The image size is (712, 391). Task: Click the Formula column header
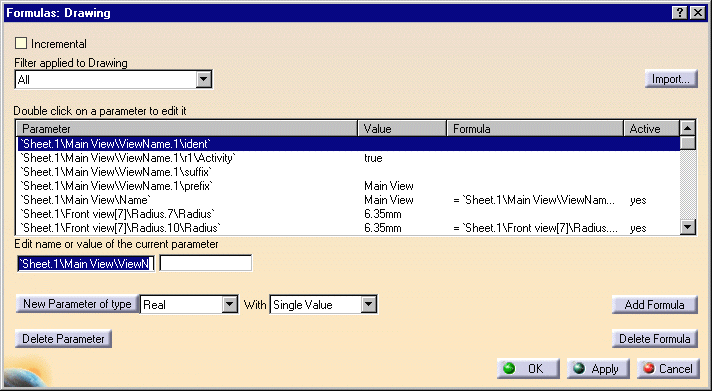coord(535,129)
